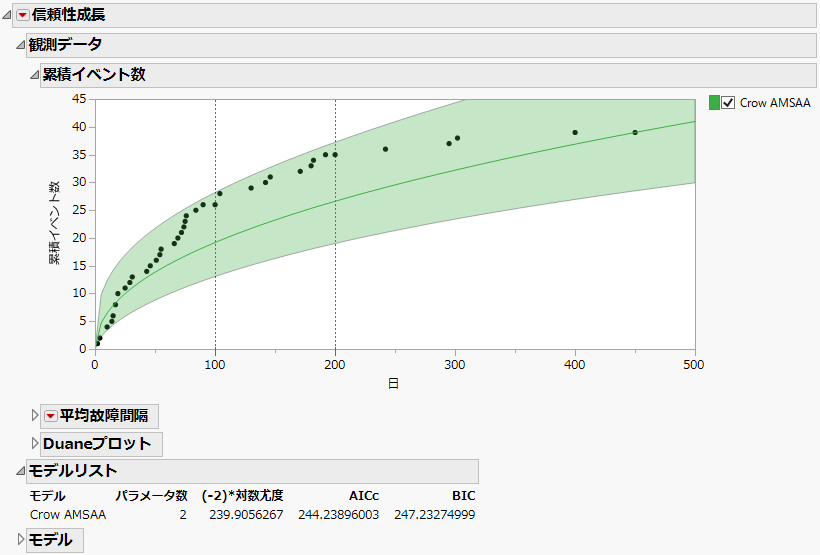Click the Y axis tick label 20
Screen dimensions: 820x555
(79, 238)
